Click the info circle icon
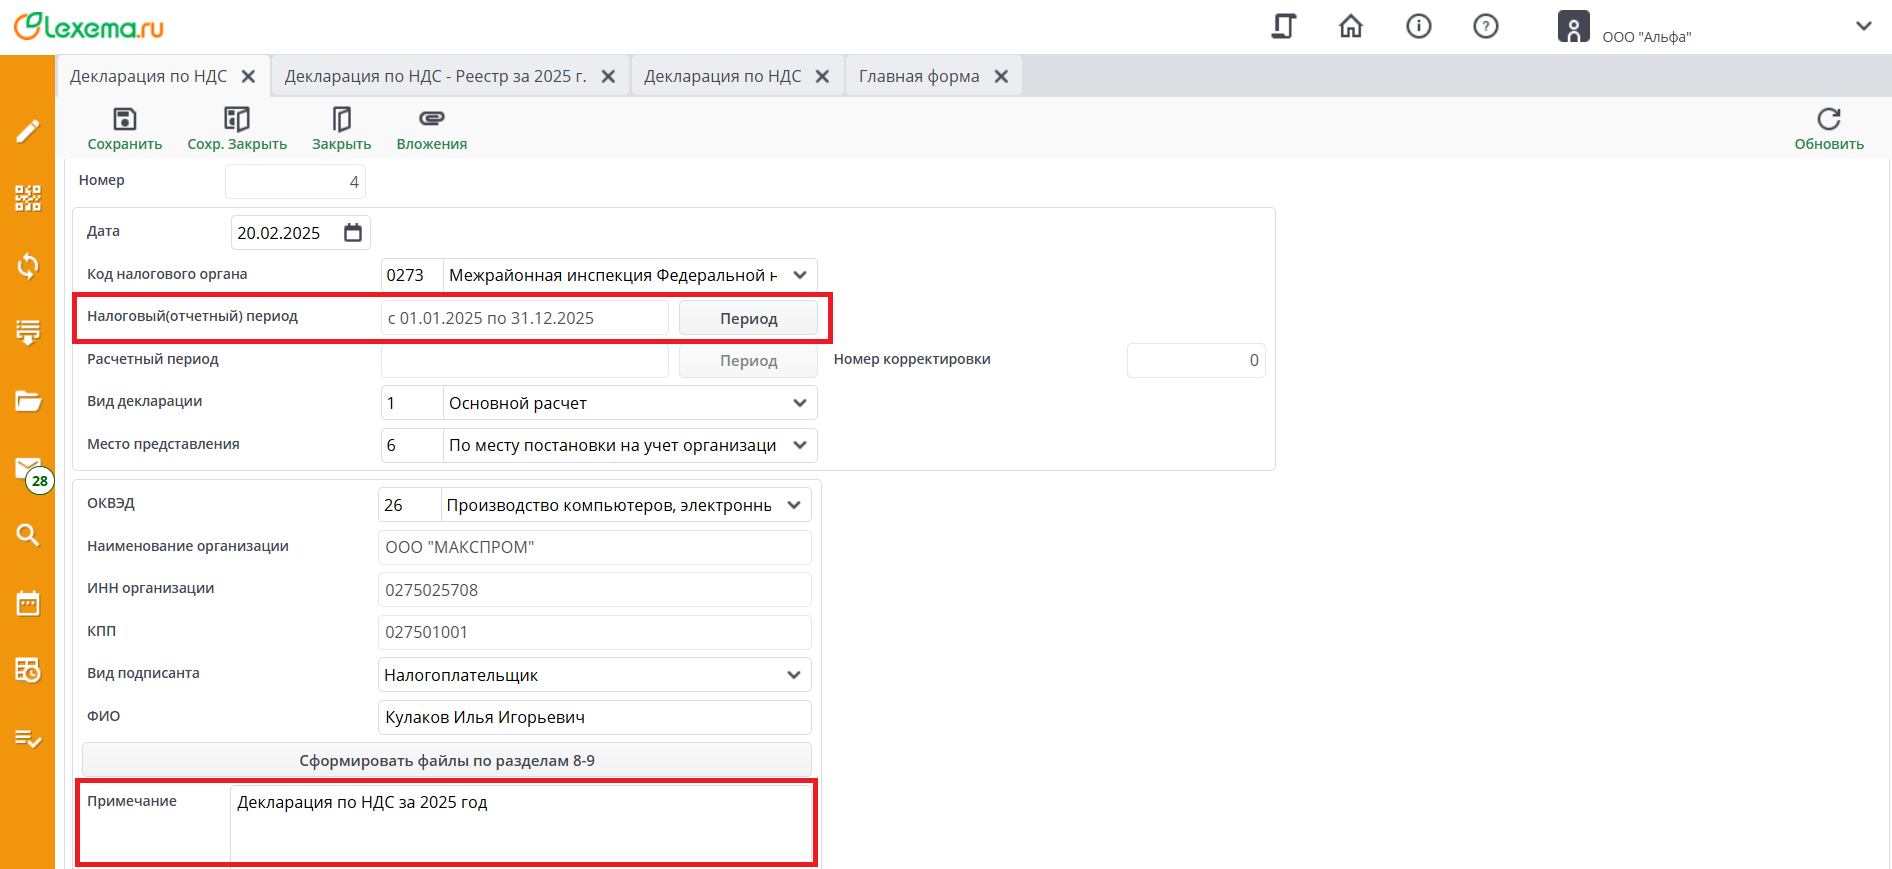The width and height of the screenshot is (1892, 869). click(1418, 27)
